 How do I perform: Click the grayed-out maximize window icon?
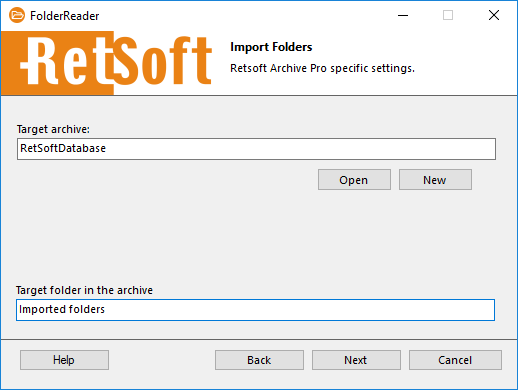click(x=448, y=15)
